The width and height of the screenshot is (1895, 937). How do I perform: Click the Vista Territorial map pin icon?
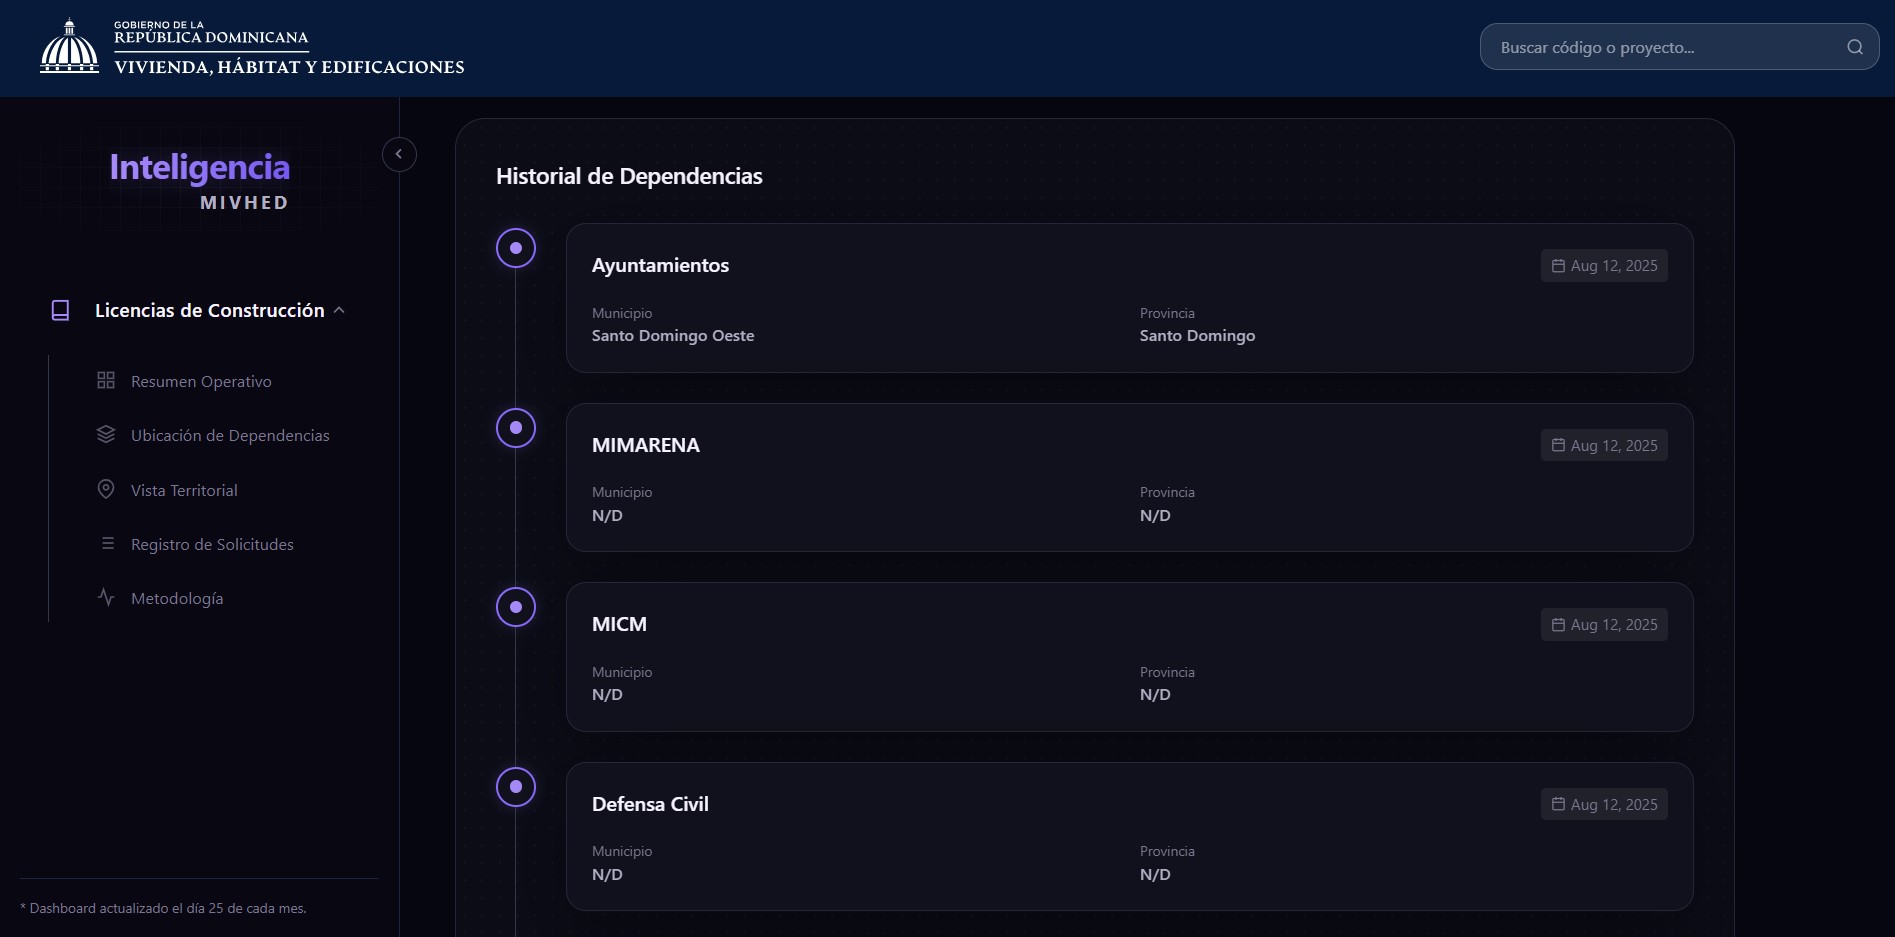click(106, 489)
